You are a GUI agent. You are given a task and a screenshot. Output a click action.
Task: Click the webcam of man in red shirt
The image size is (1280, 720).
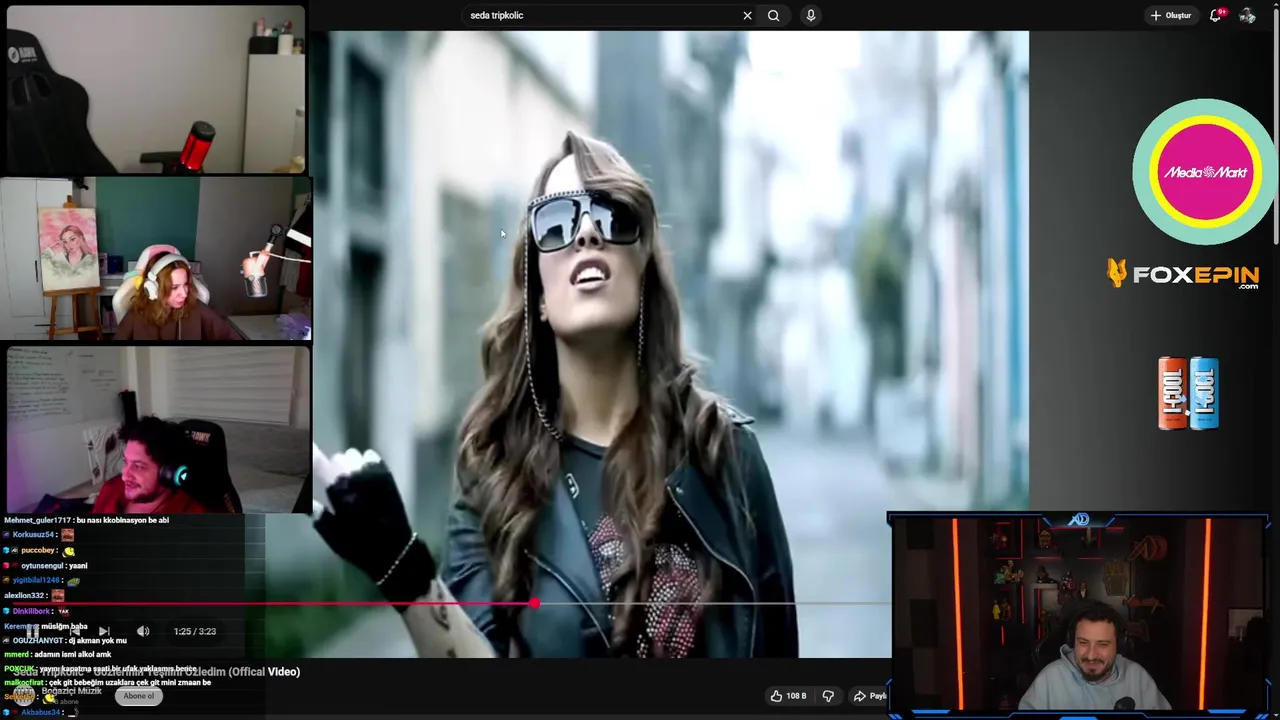click(158, 429)
